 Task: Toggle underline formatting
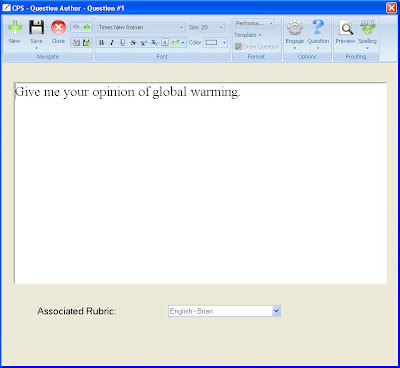[x=122, y=42]
